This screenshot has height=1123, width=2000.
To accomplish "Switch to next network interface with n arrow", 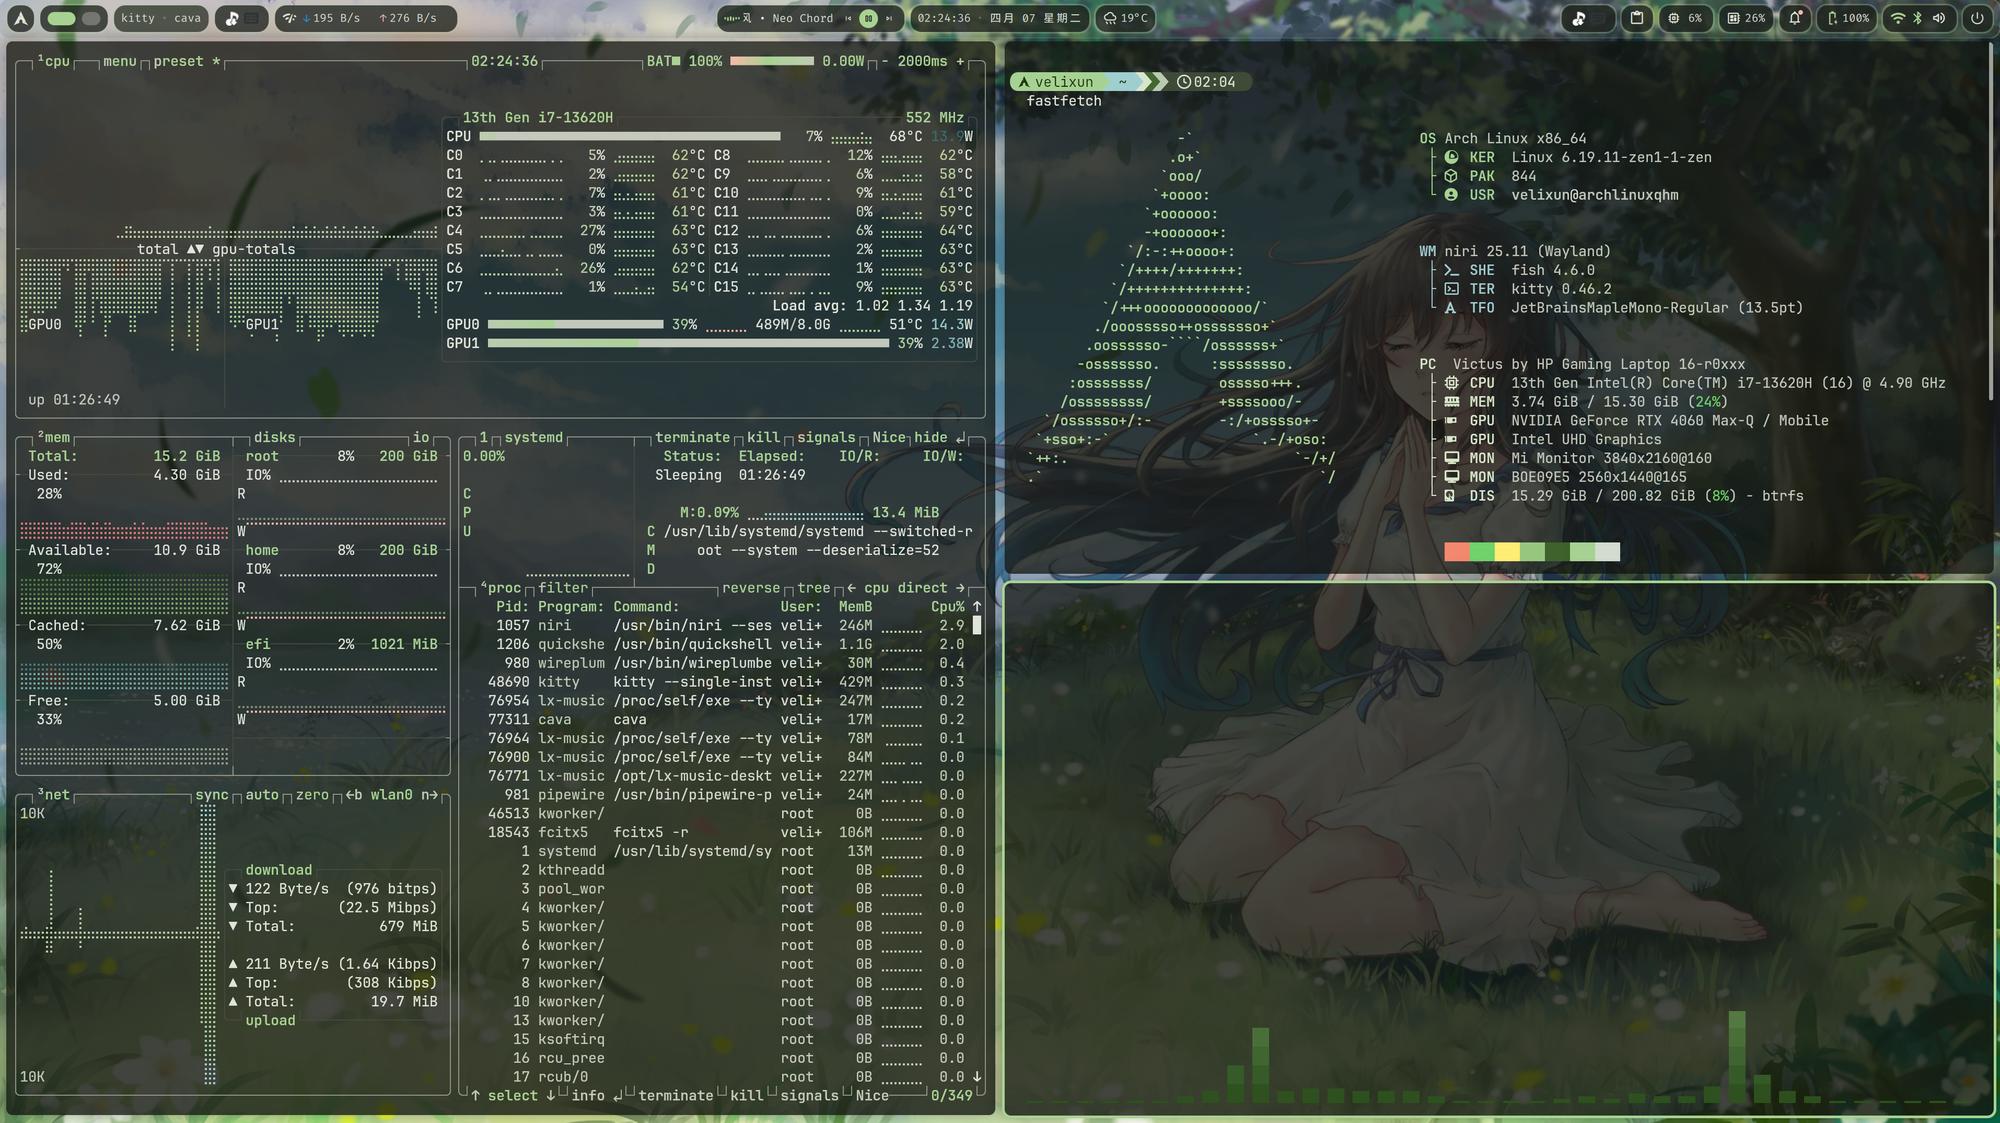I will tap(429, 795).
